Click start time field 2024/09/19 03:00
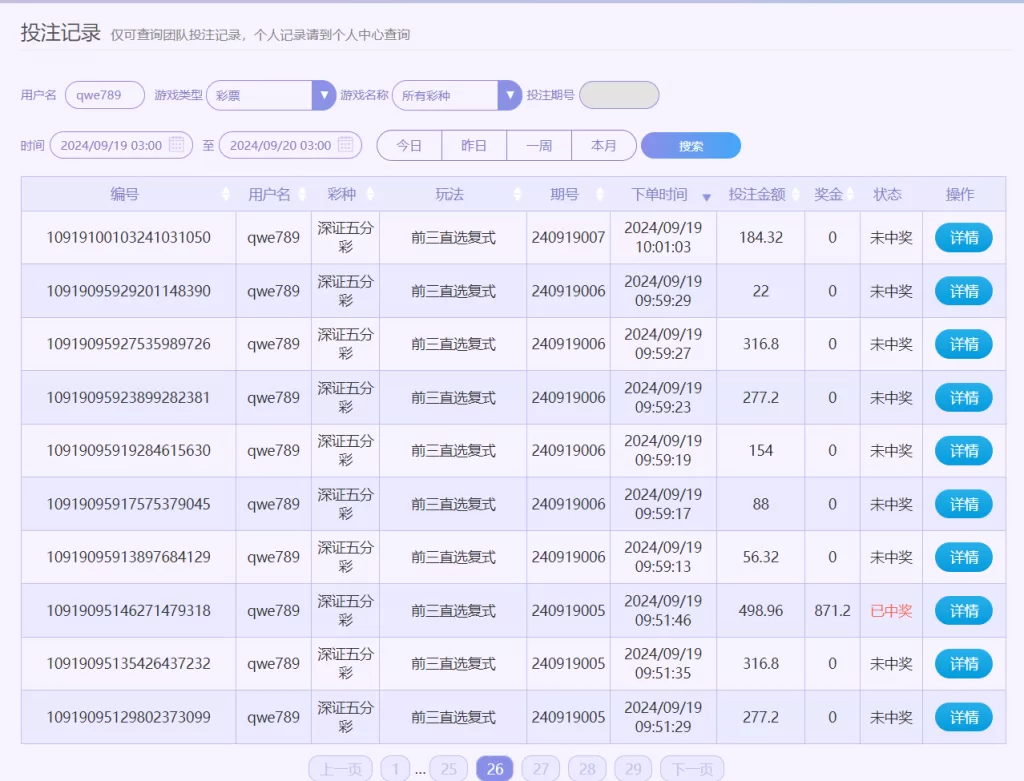 (121, 145)
